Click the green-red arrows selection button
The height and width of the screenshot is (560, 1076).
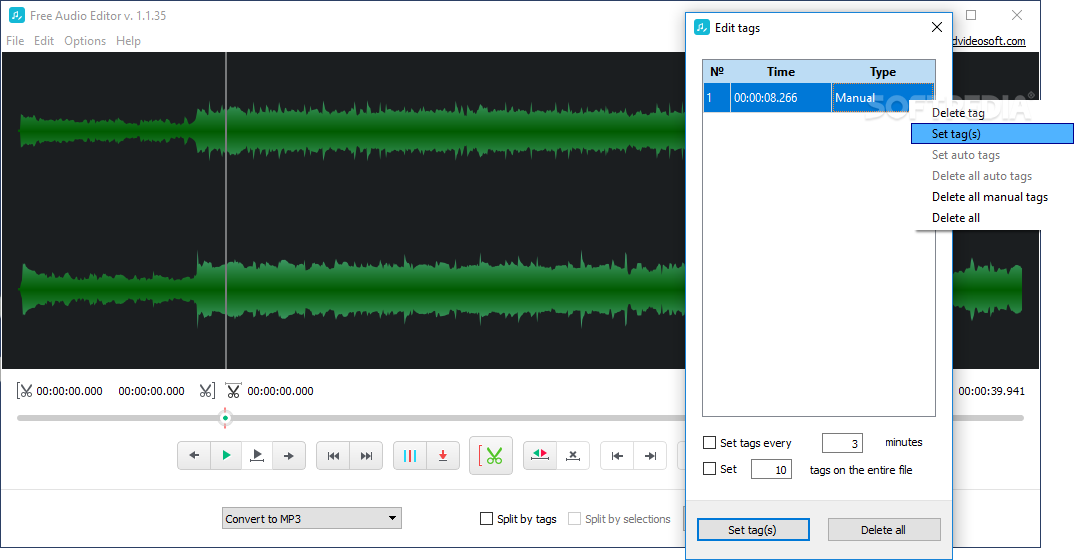coord(540,455)
